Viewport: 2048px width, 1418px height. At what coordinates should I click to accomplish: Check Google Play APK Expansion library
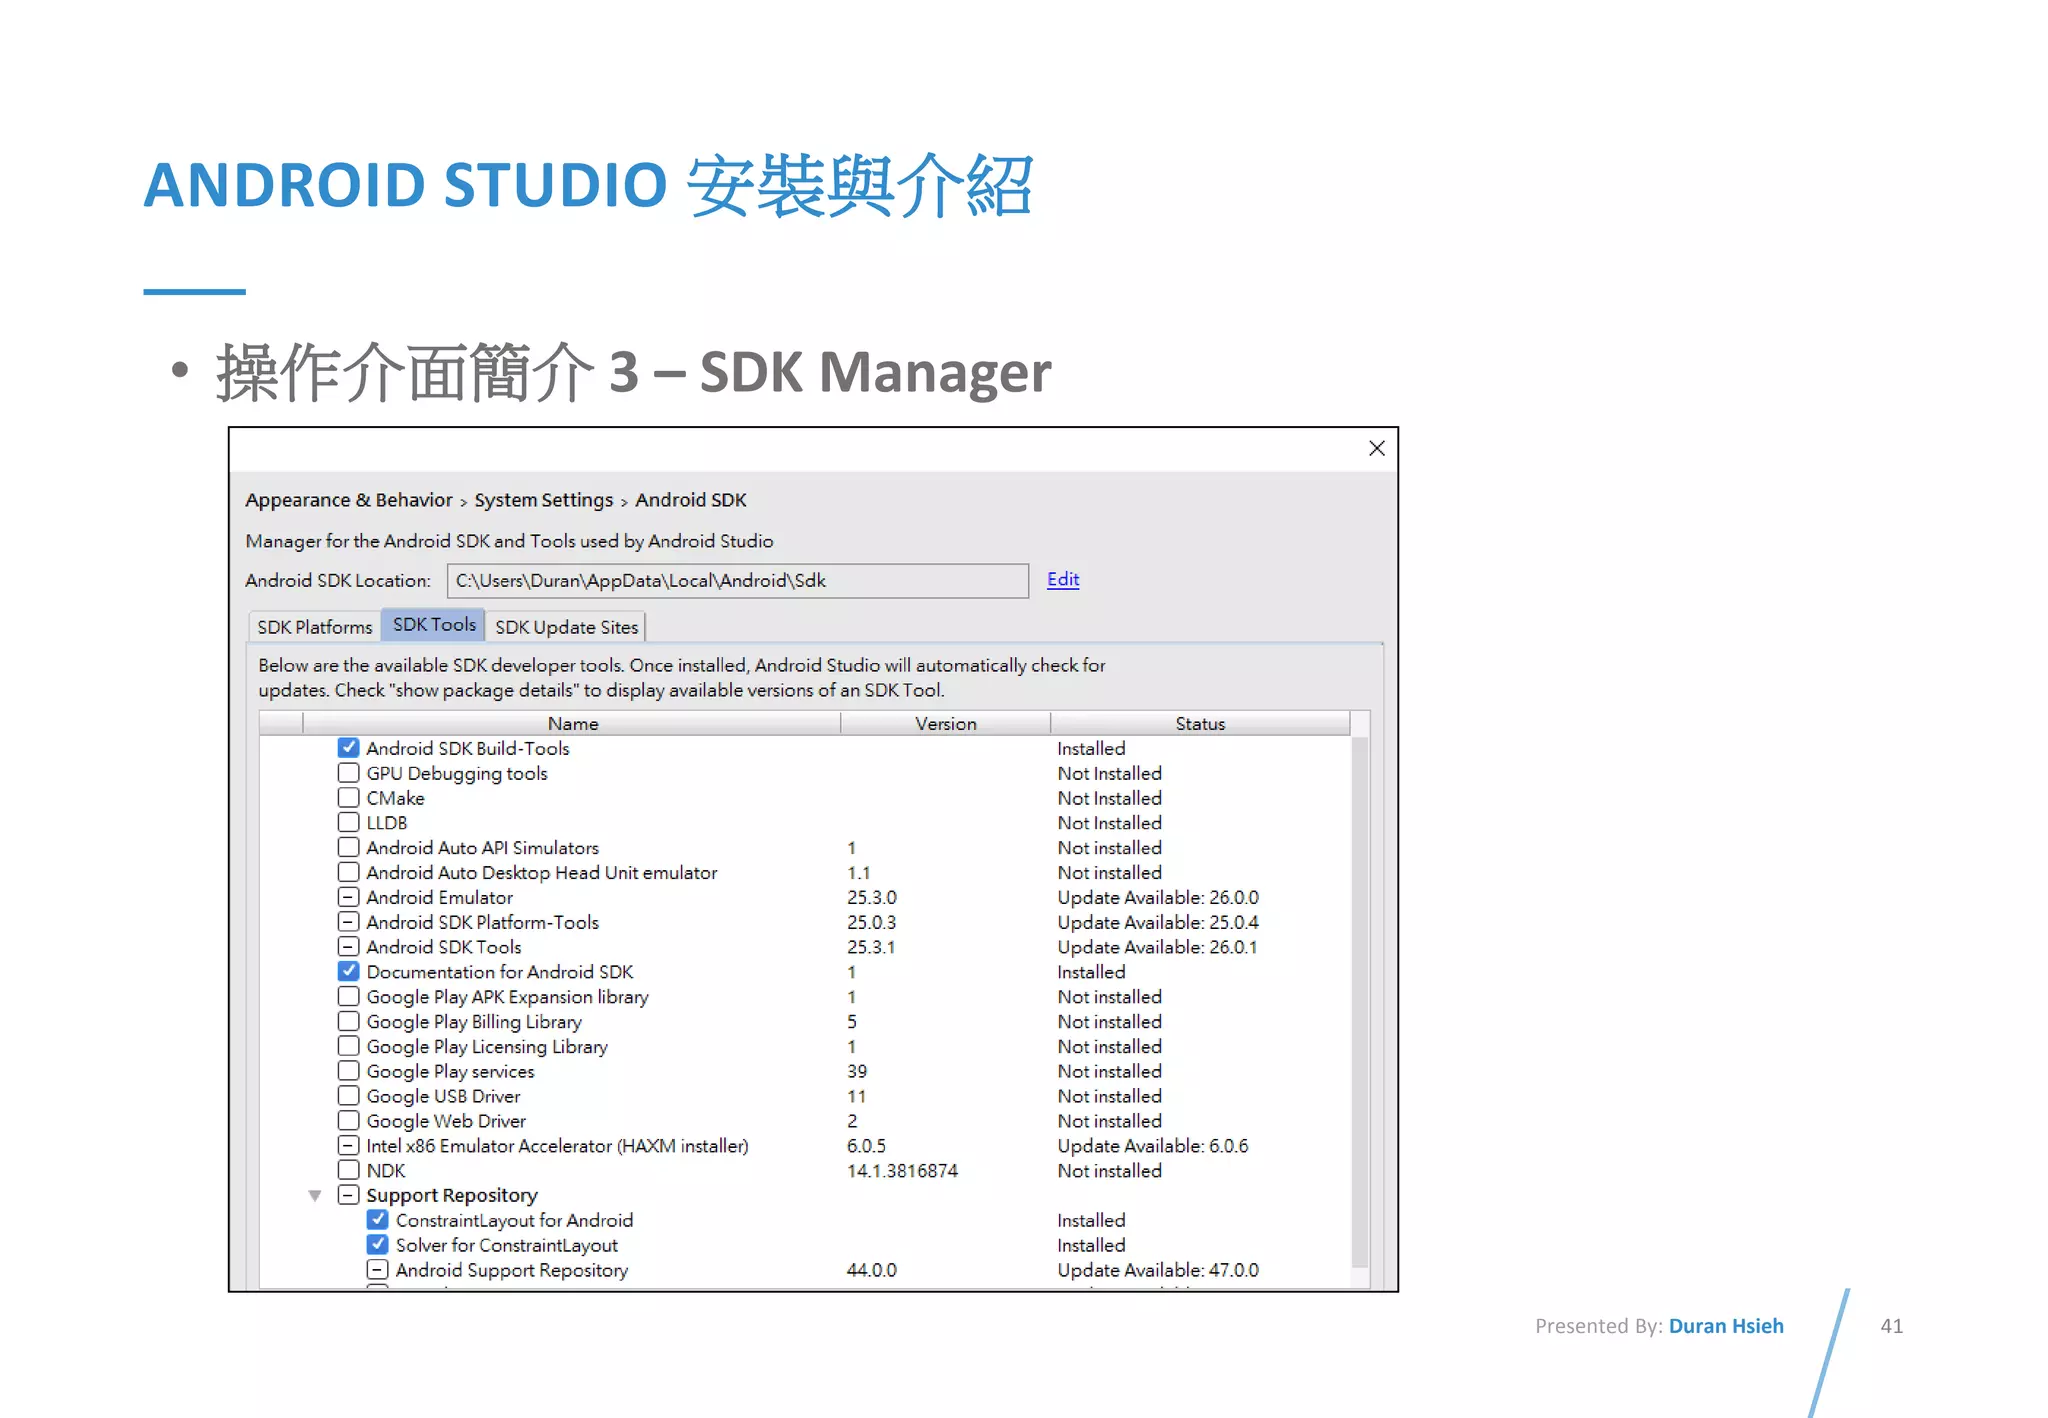(348, 996)
